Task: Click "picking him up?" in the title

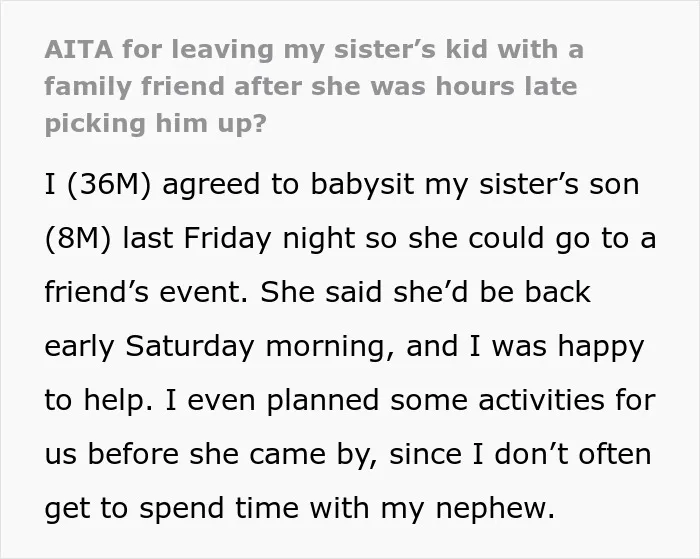Action: tap(155, 124)
